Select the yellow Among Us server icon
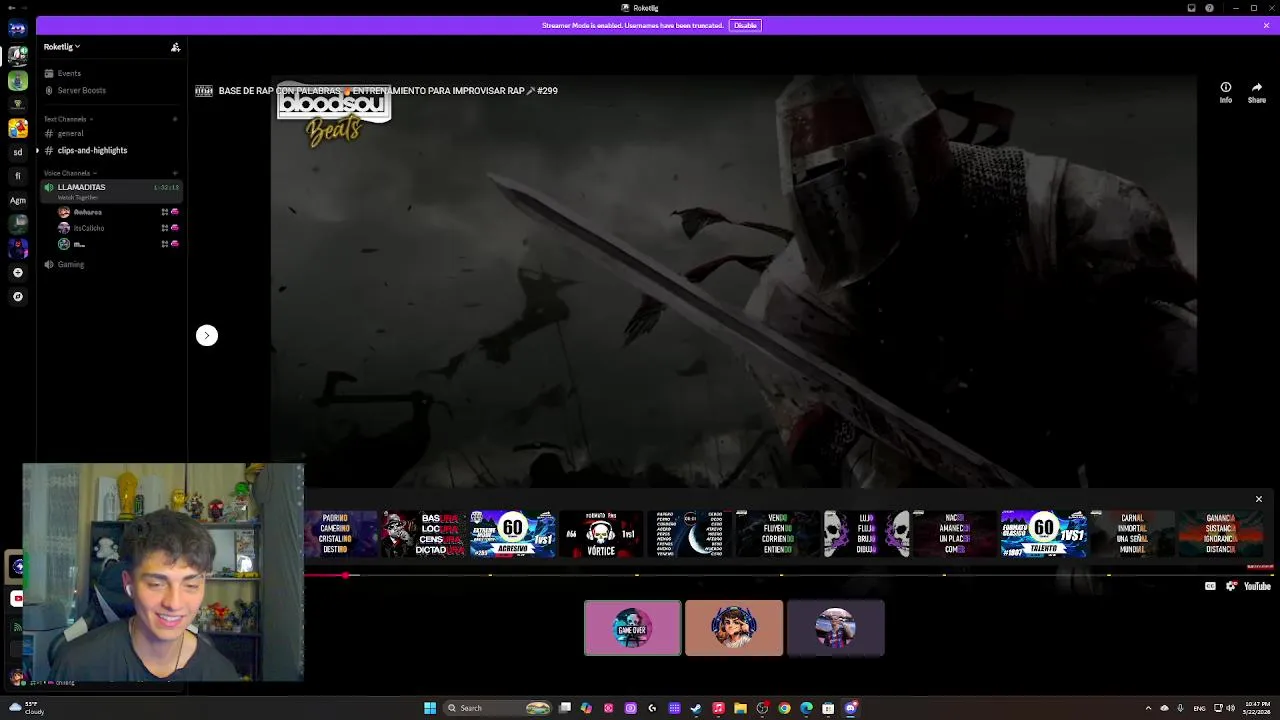 [18, 128]
